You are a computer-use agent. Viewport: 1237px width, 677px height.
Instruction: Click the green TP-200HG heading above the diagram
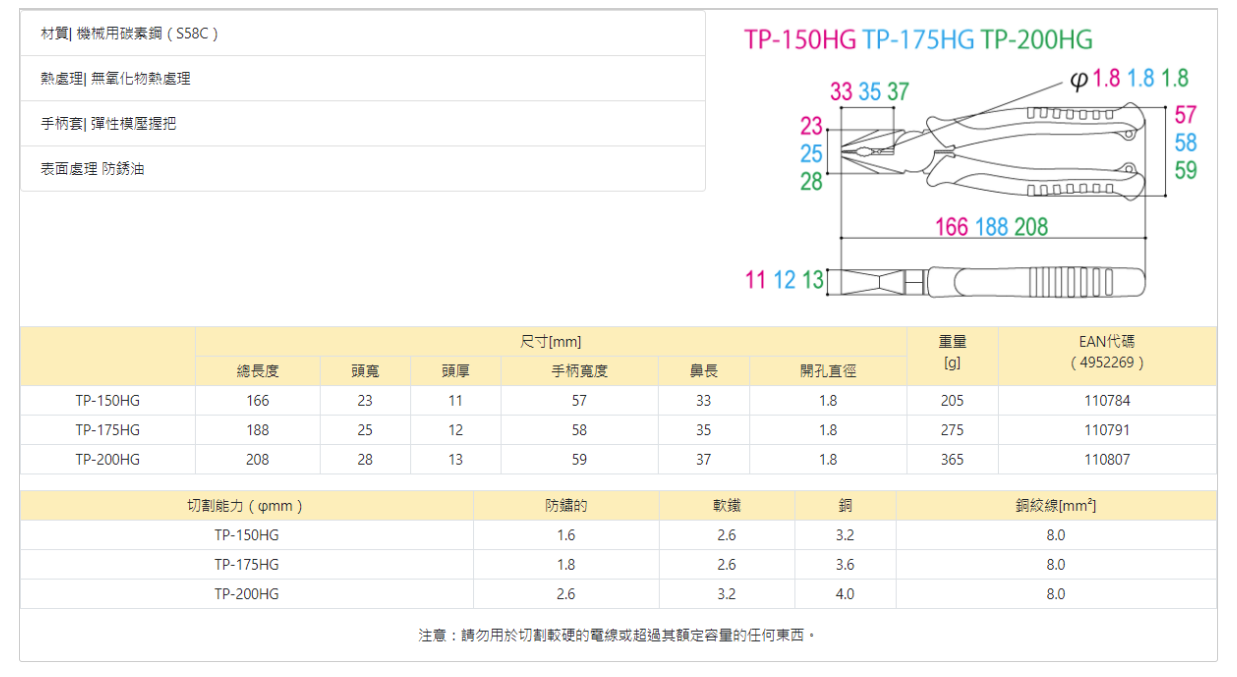[1037, 40]
